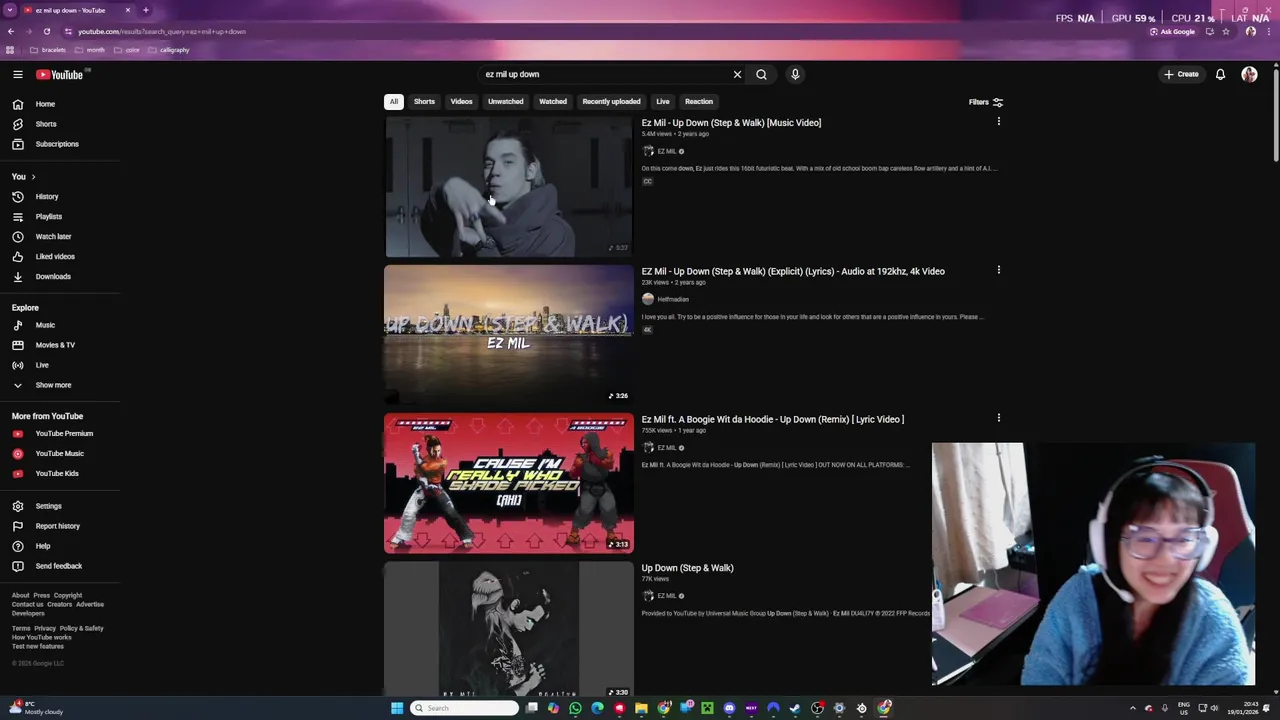Open the YouTube hamburger guide menu

(x=18, y=74)
